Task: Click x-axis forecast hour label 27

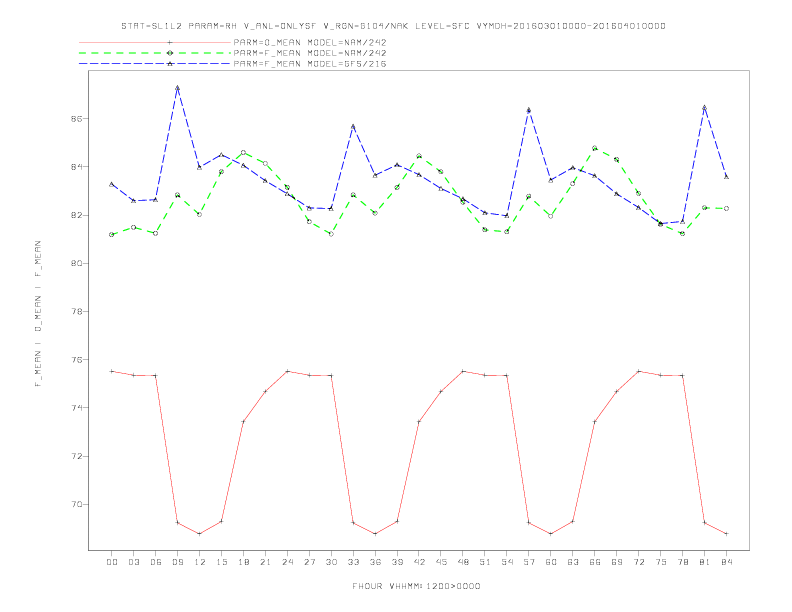Action: click(x=309, y=562)
